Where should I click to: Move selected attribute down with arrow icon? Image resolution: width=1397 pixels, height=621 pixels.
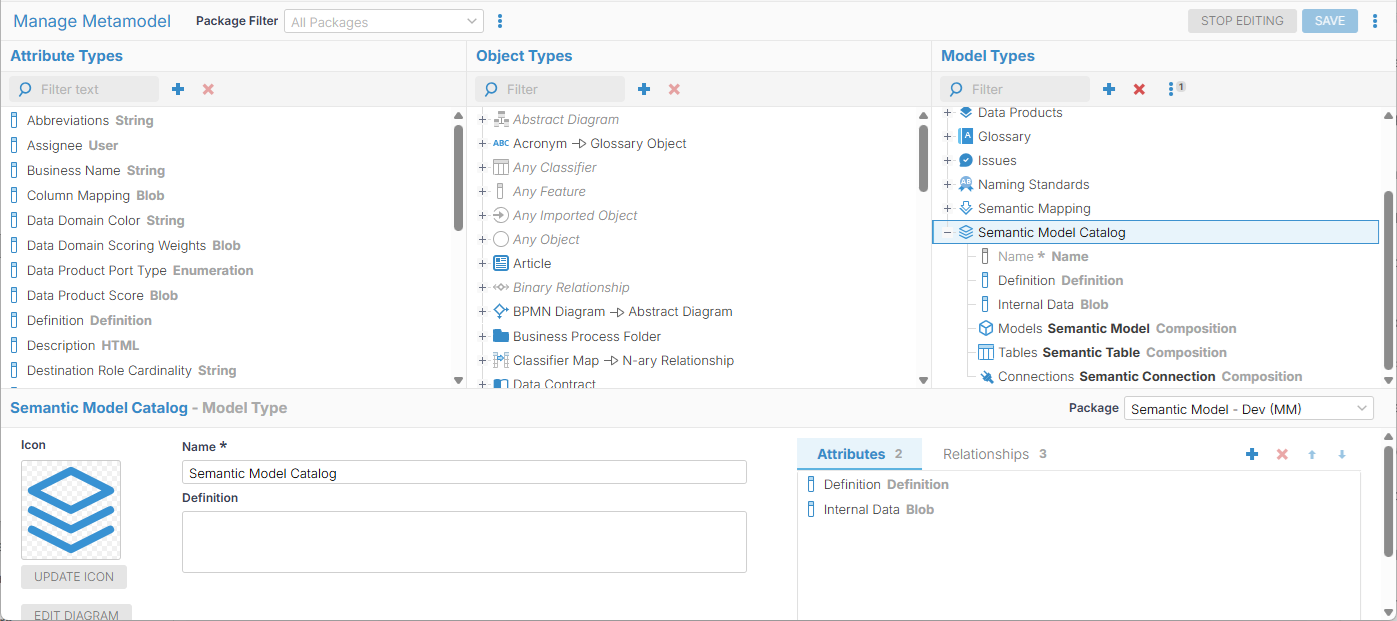(x=1342, y=454)
